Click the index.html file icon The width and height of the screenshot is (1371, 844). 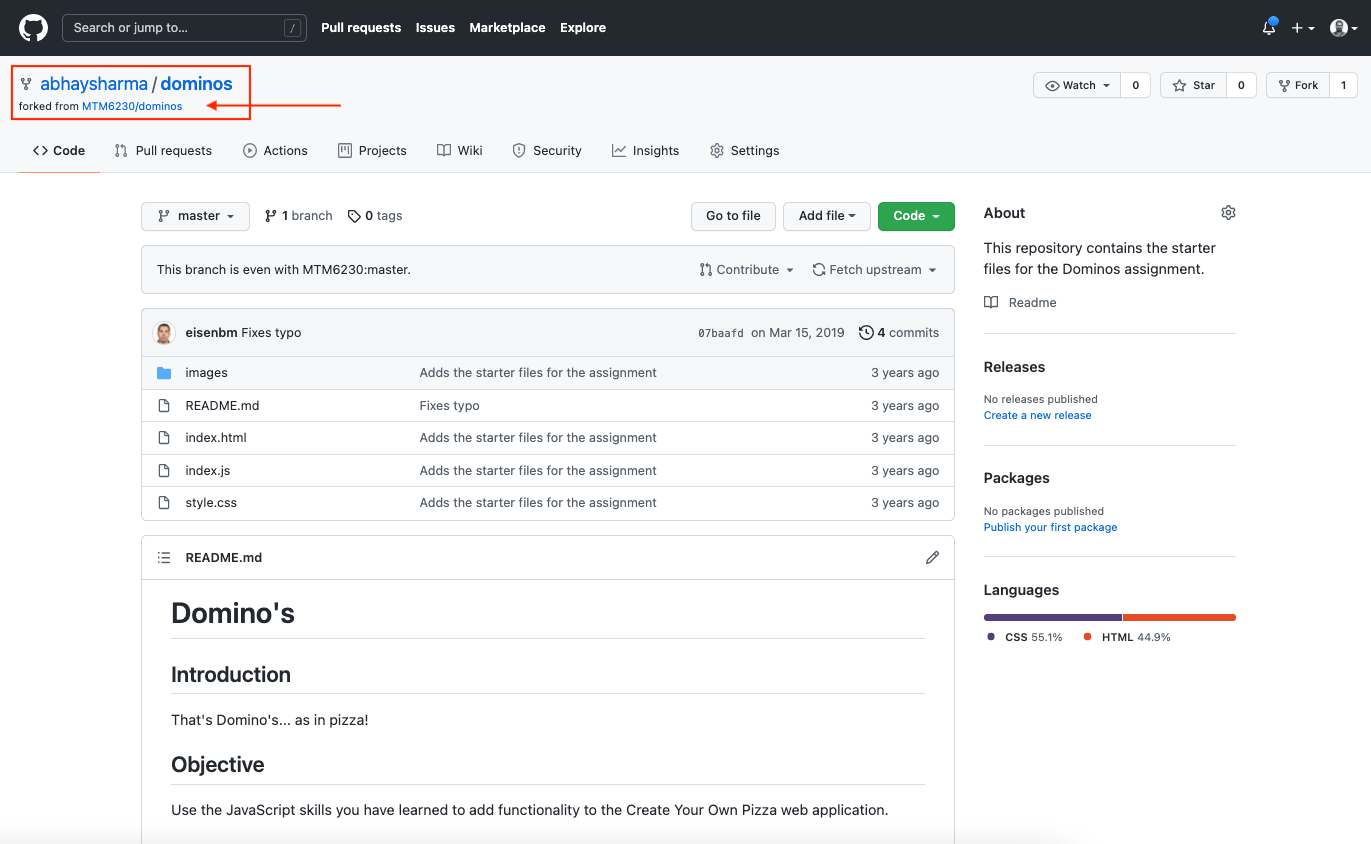[x=164, y=438]
